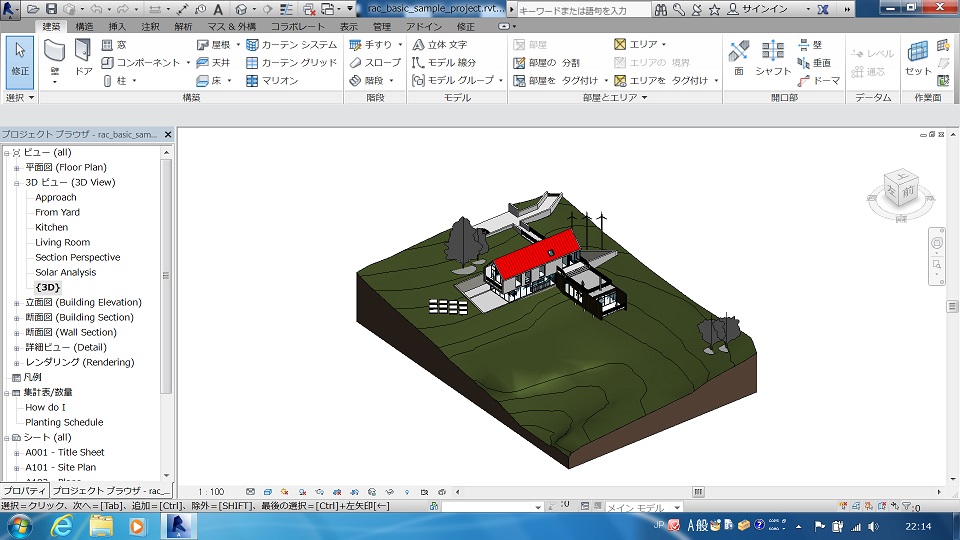Open the 1 : 100 view scale menu
The height and width of the screenshot is (540, 960).
211,492
